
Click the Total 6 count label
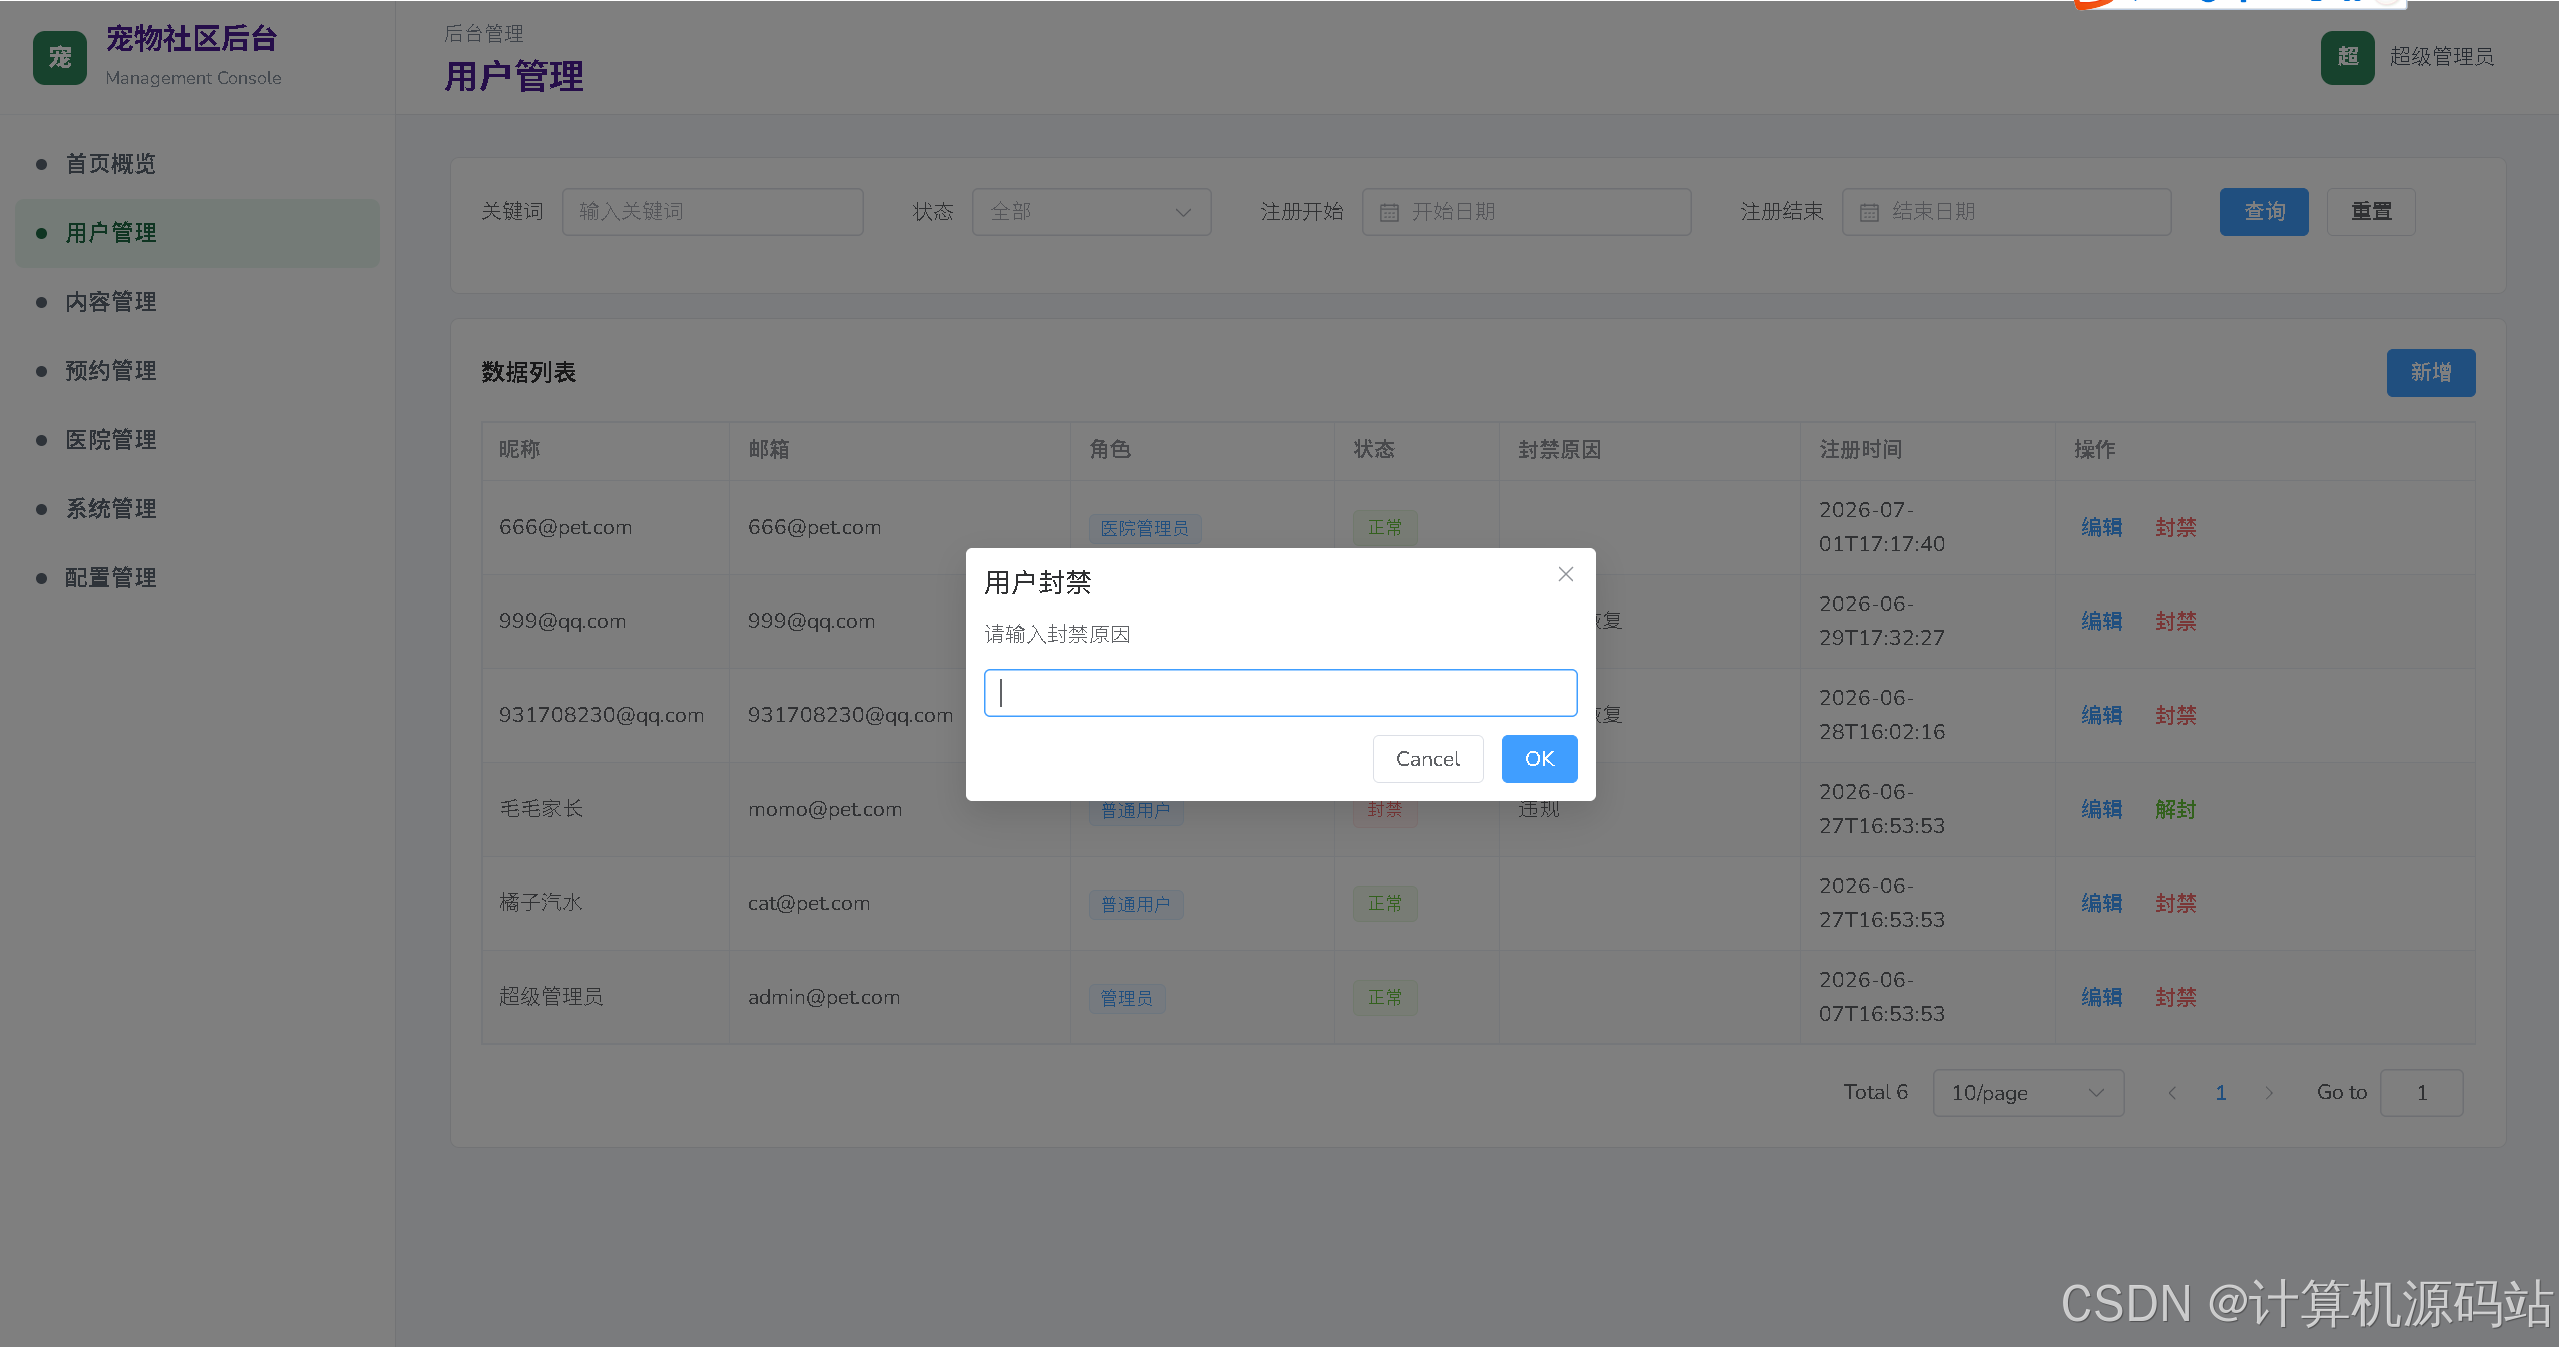pos(1875,1092)
